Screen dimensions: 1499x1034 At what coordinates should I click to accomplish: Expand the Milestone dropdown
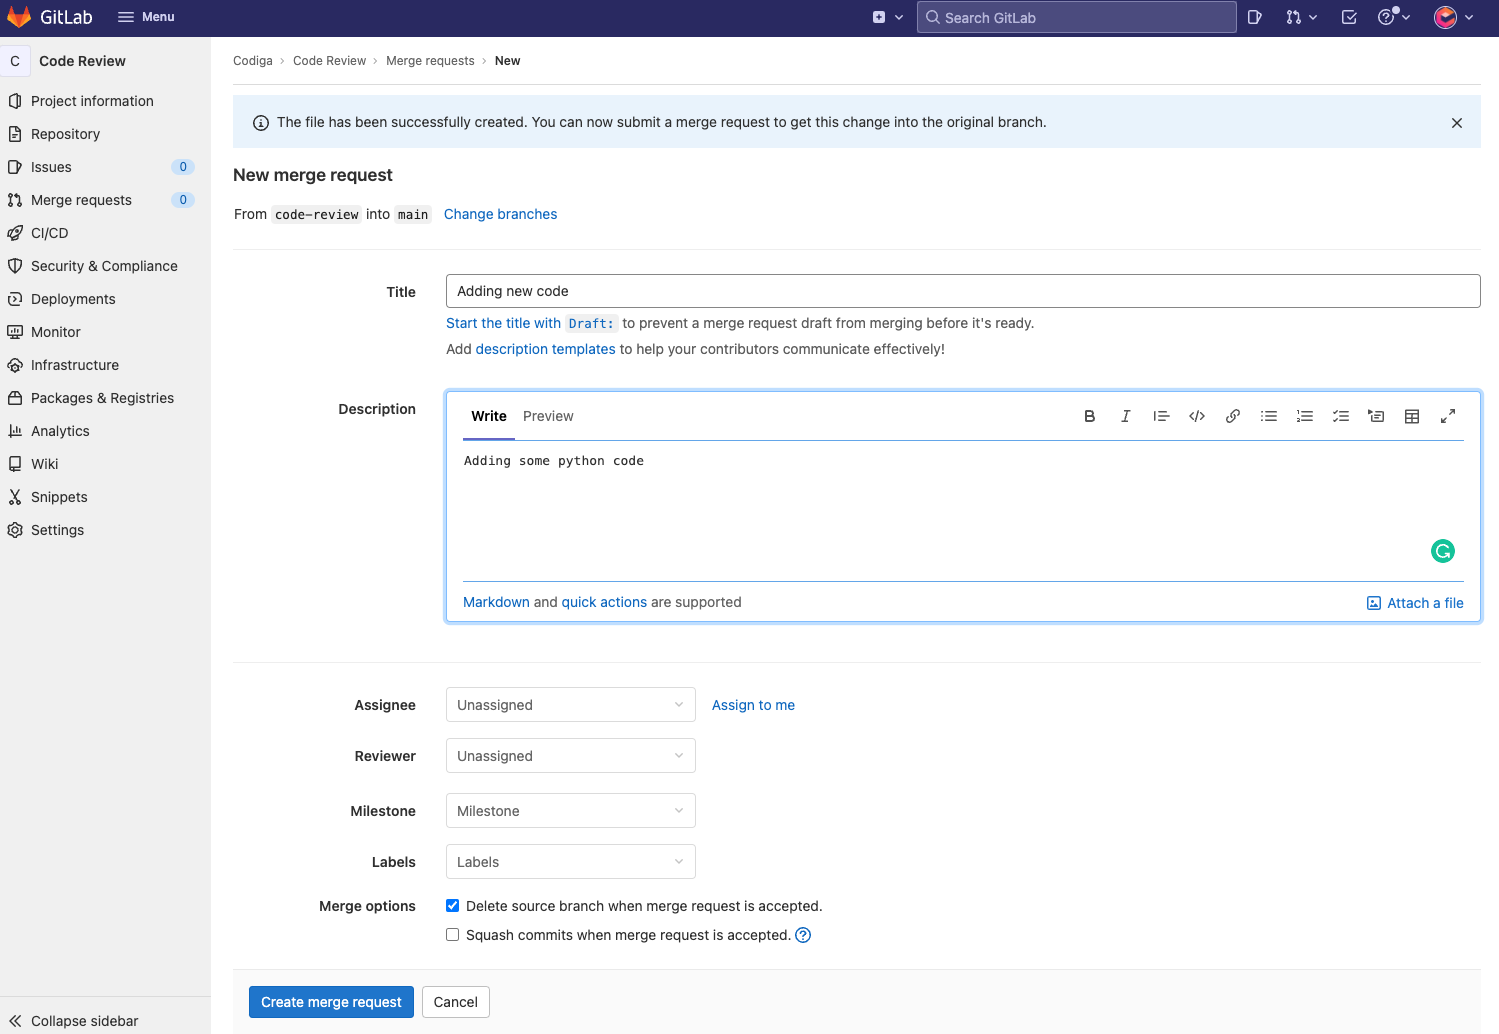pyautogui.click(x=570, y=811)
